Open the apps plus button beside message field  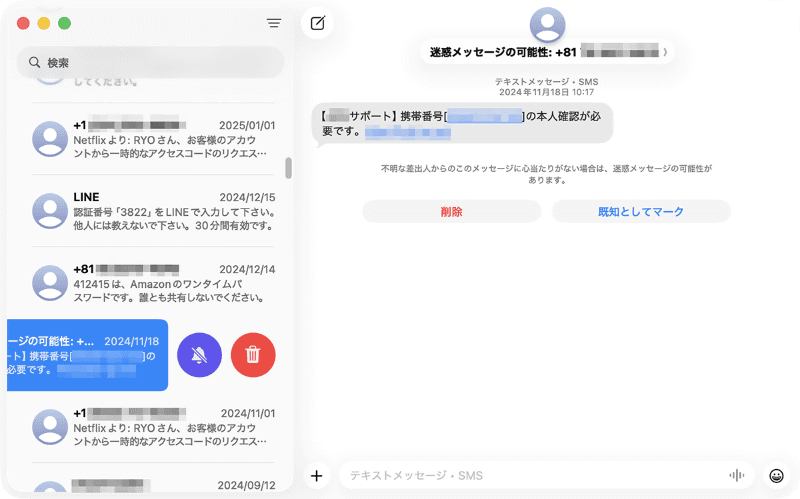click(317, 476)
